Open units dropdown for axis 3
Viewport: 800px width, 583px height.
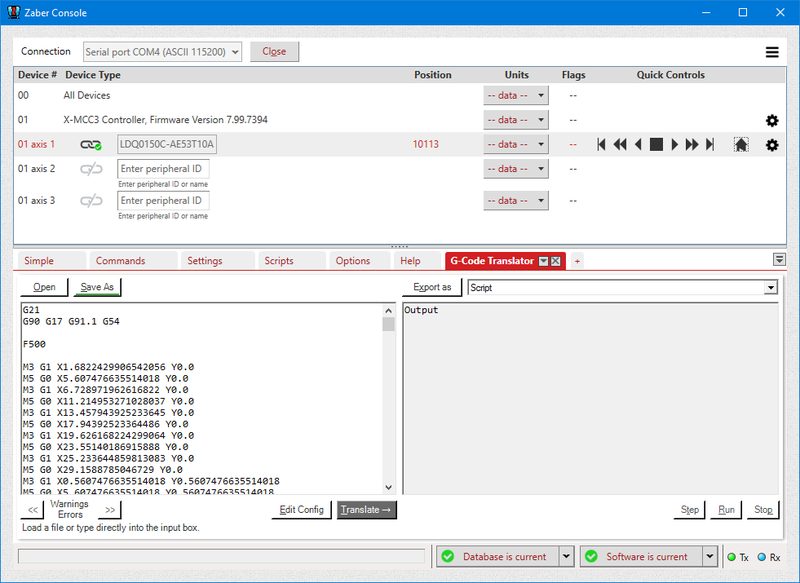click(x=516, y=200)
